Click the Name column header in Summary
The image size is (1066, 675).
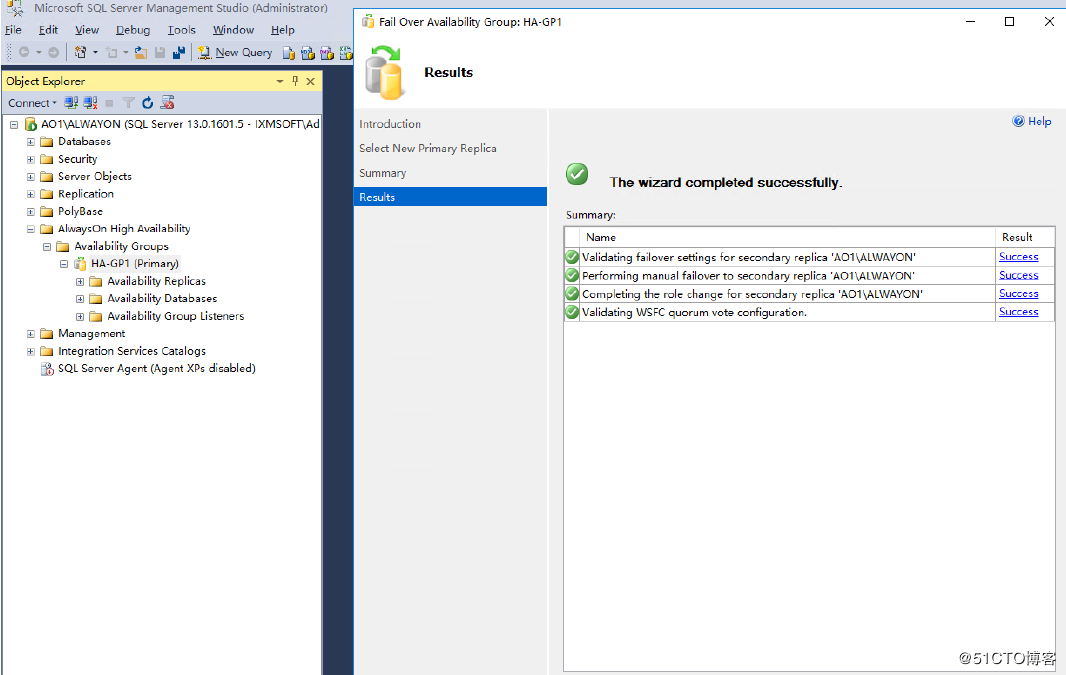pyautogui.click(x=787, y=237)
